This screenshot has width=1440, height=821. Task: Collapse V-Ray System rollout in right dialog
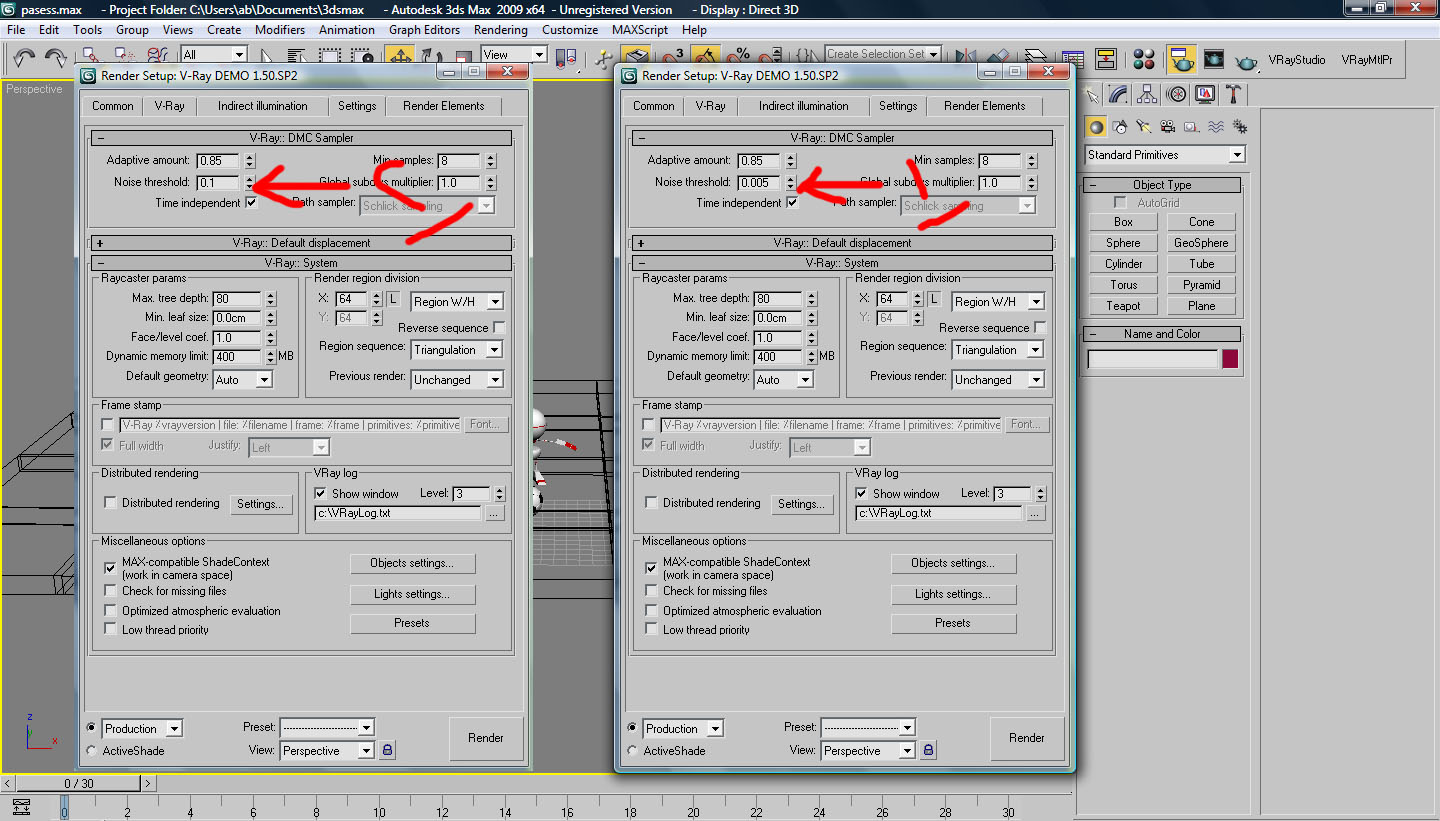[x=842, y=263]
